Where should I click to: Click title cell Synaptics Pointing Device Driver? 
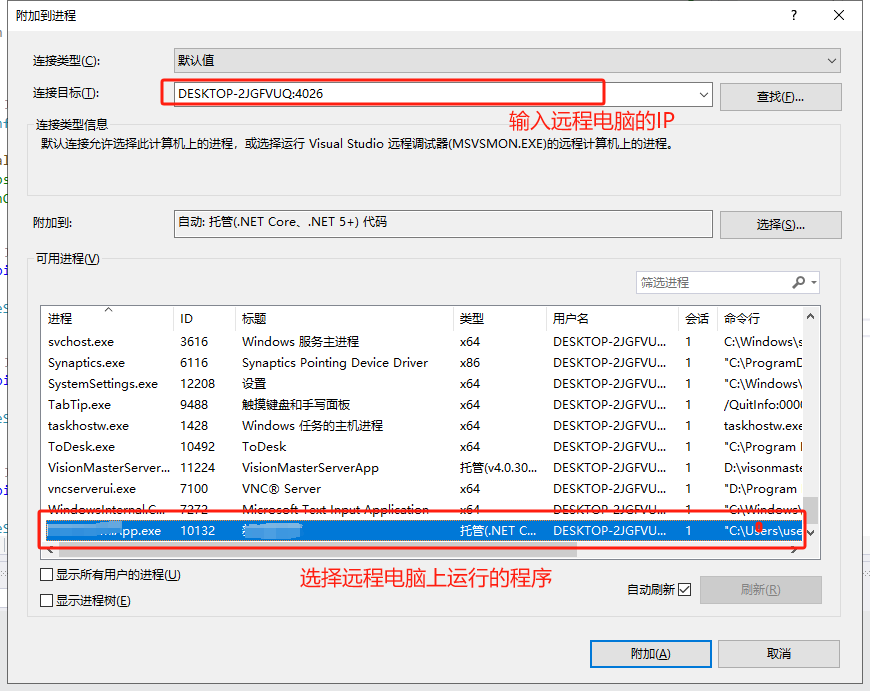[335, 363]
